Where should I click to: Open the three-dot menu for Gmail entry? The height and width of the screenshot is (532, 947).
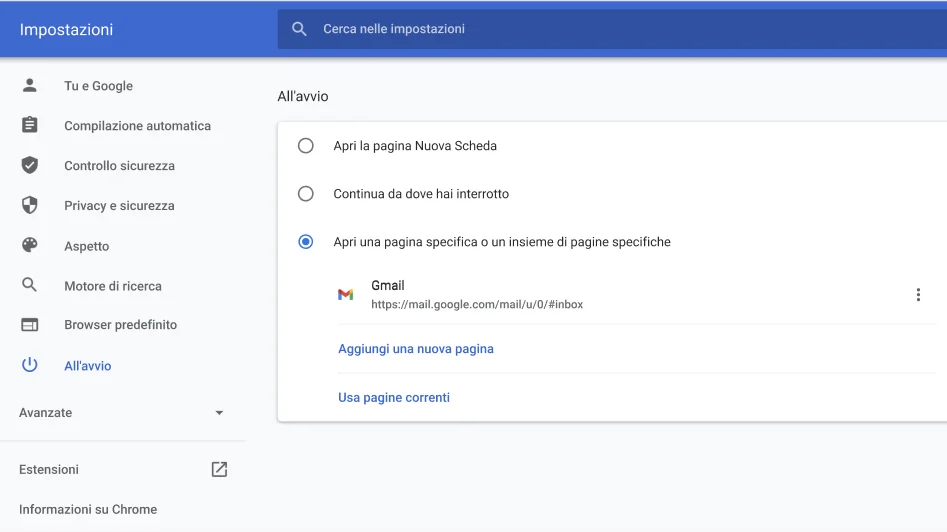click(918, 295)
